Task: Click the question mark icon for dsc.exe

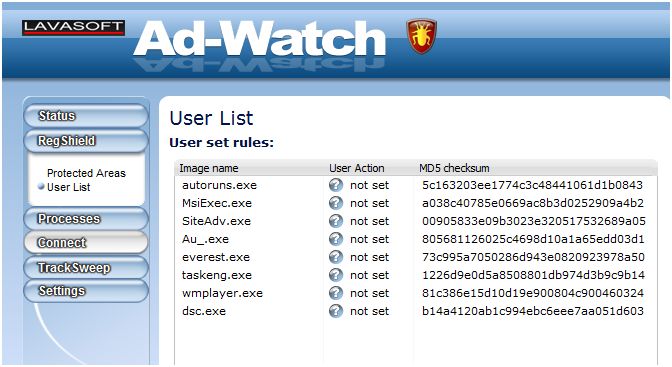Action: (336, 311)
